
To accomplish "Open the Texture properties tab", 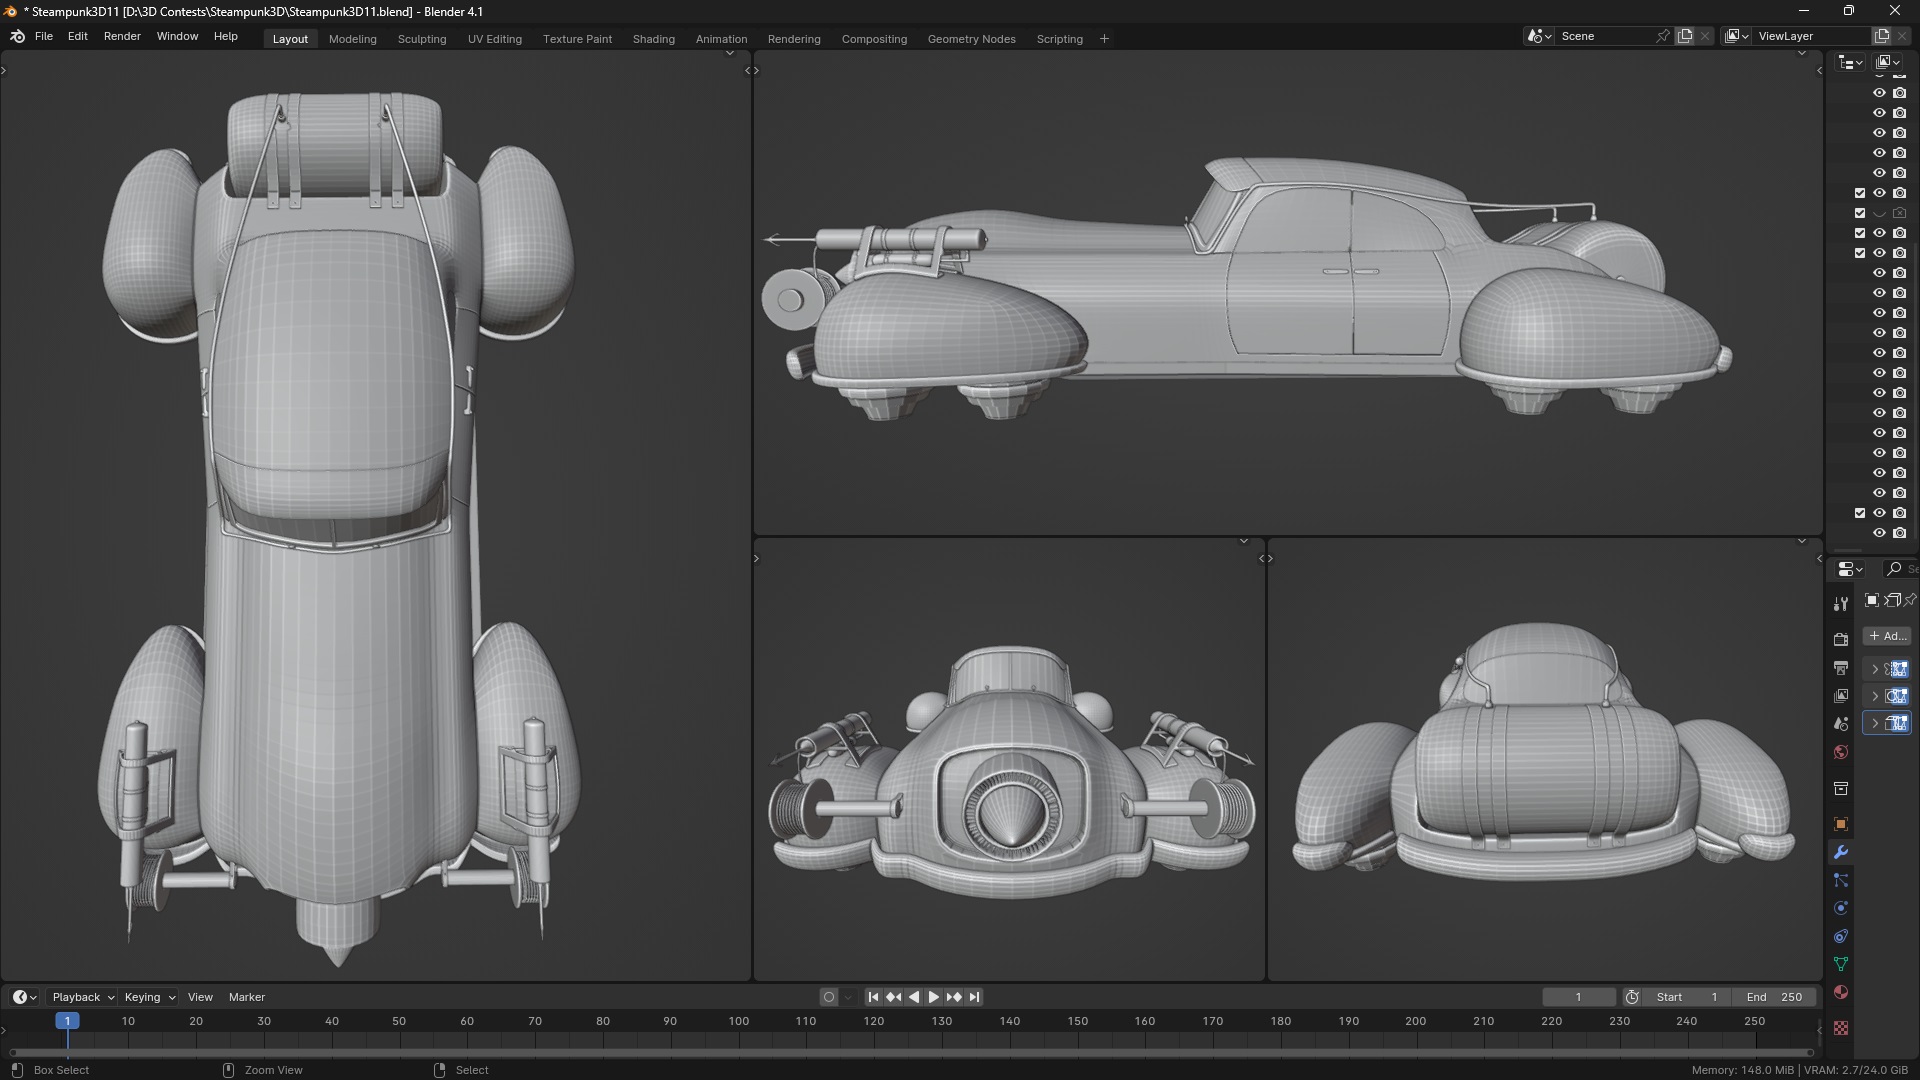I will point(1840,1028).
